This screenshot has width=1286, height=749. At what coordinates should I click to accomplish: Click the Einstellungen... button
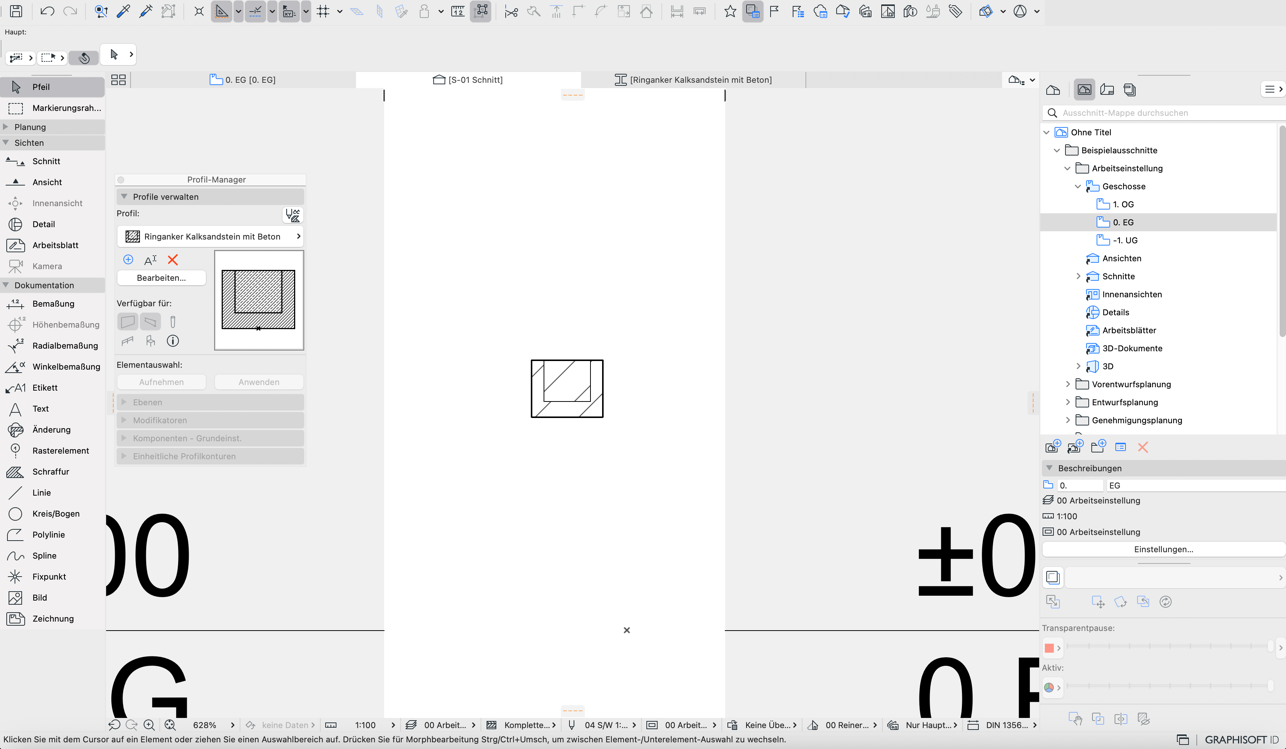1163,549
